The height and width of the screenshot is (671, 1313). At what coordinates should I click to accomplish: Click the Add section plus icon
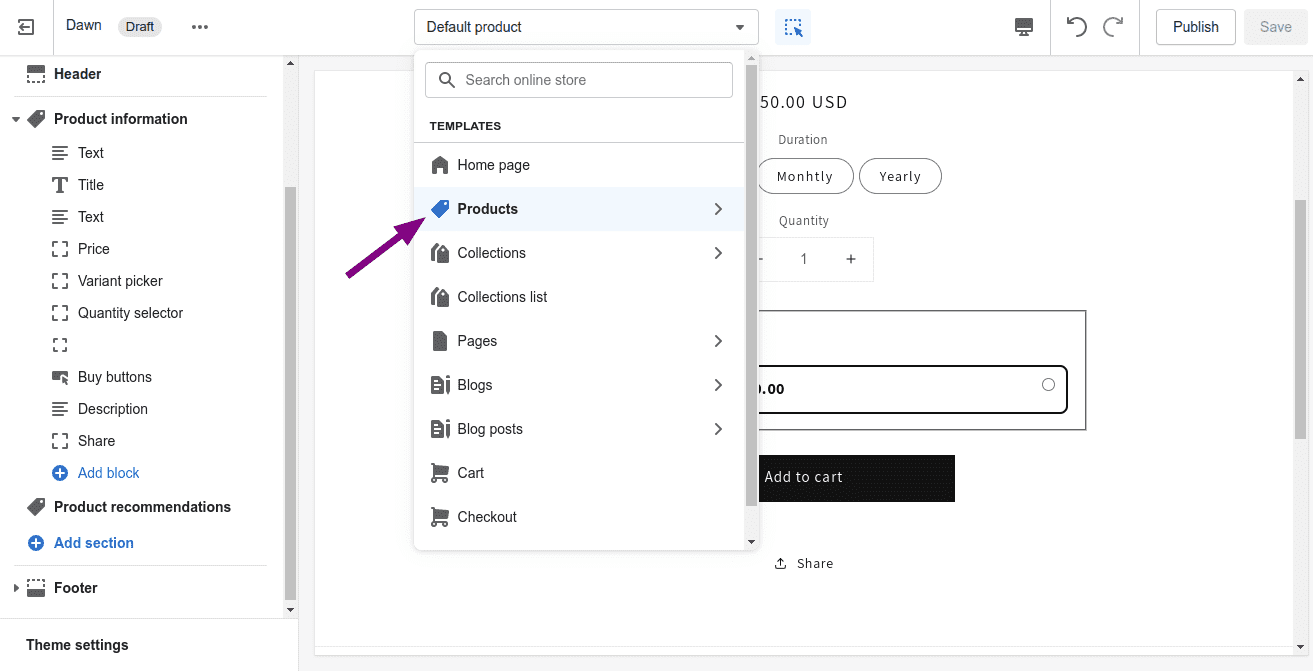[x=36, y=543]
